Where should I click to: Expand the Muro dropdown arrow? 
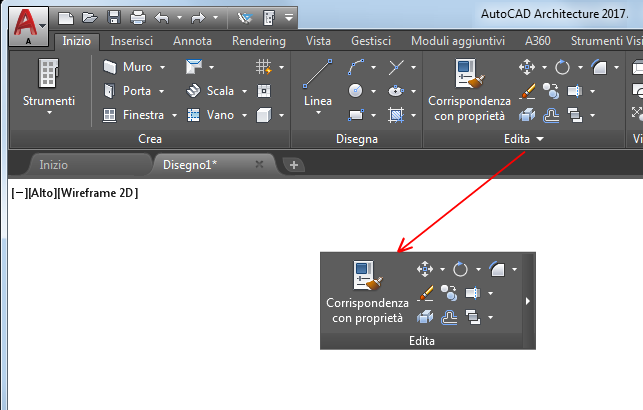click(x=162, y=67)
